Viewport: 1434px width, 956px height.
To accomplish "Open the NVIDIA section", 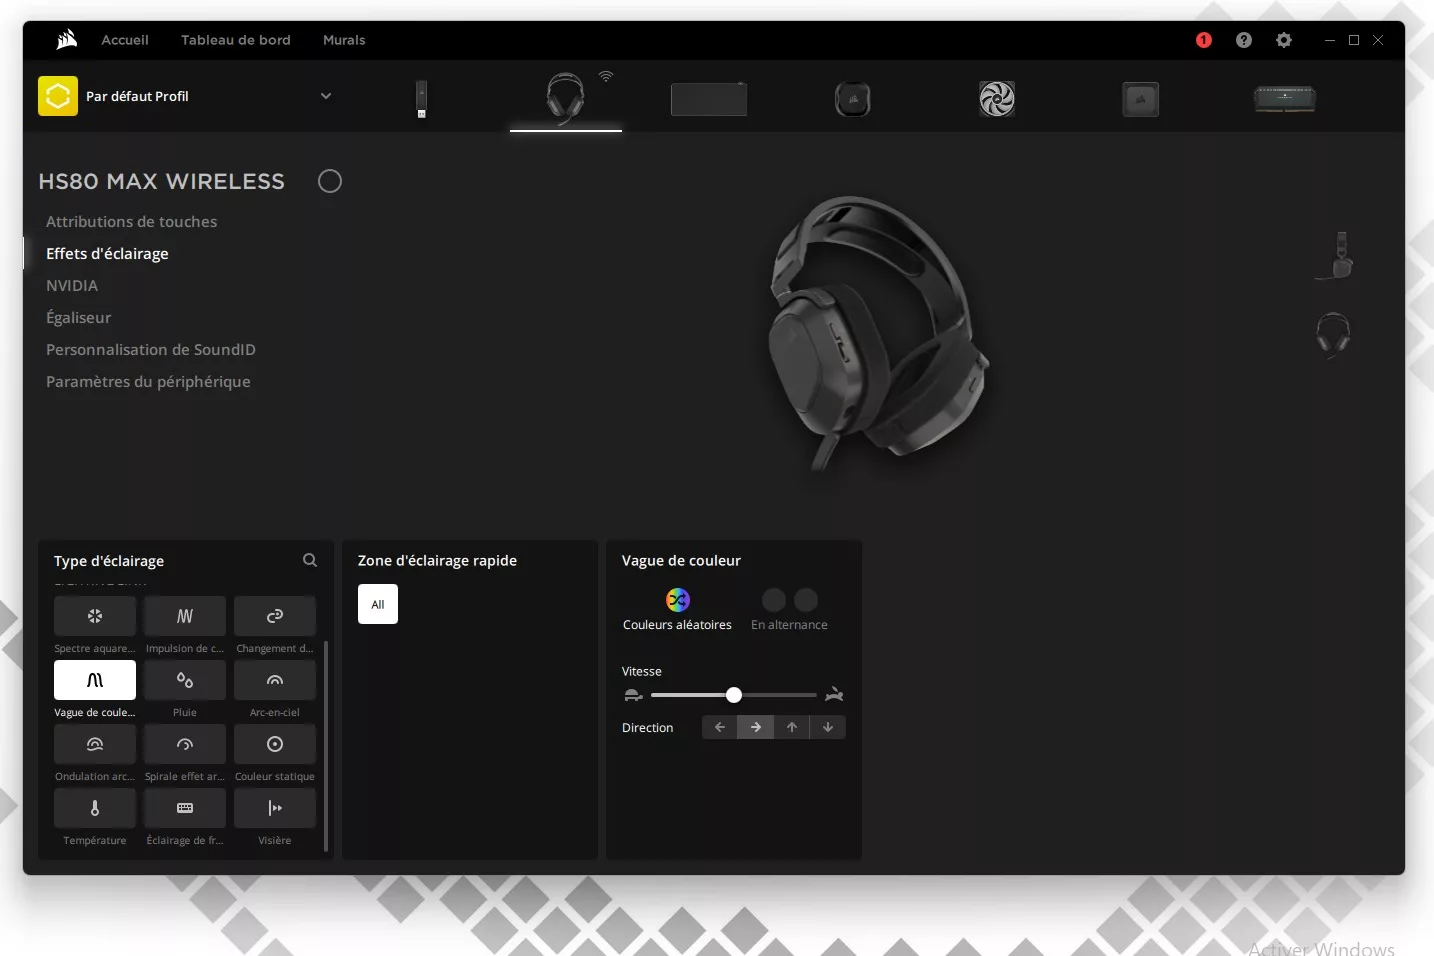I will pyautogui.click(x=72, y=286).
